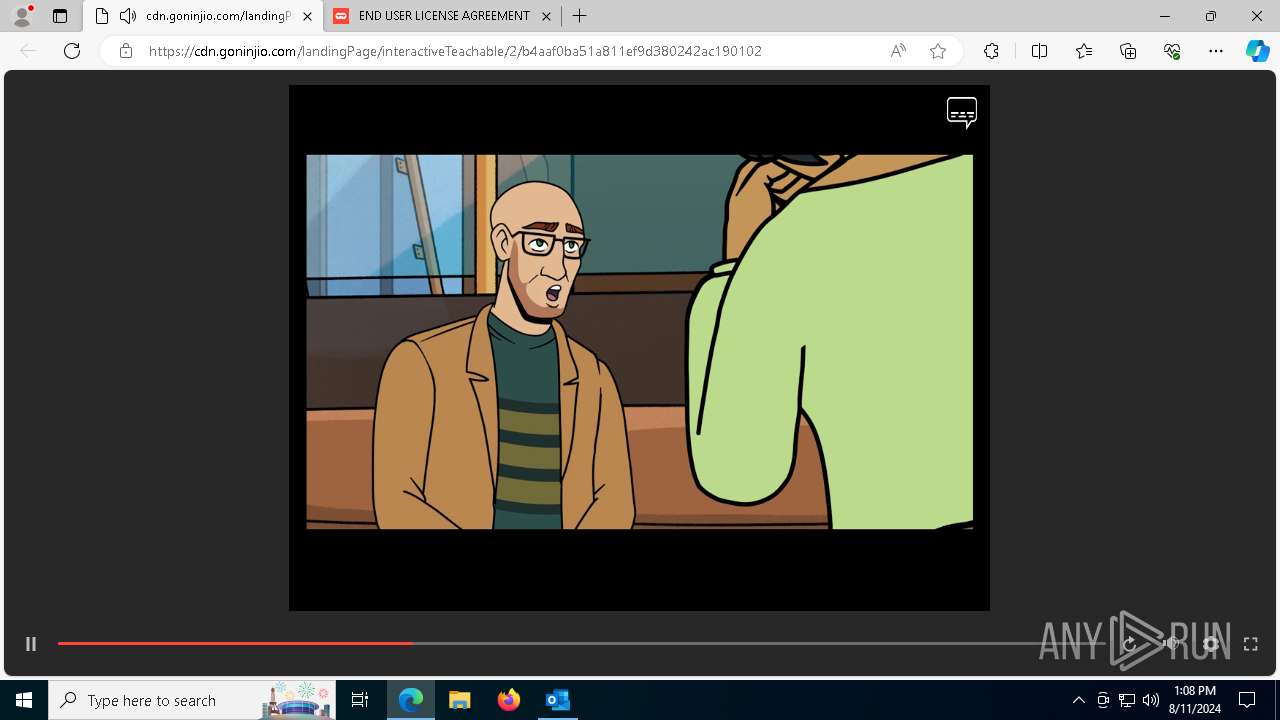The height and width of the screenshot is (720, 1280).
Task: Close END USER LICENSE AGREEMENT tab
Action: point(546,16)
